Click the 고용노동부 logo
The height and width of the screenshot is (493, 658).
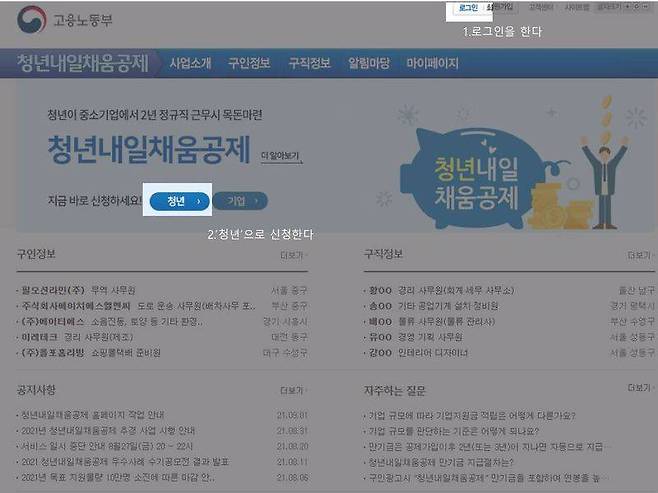[x=65, y=20]
